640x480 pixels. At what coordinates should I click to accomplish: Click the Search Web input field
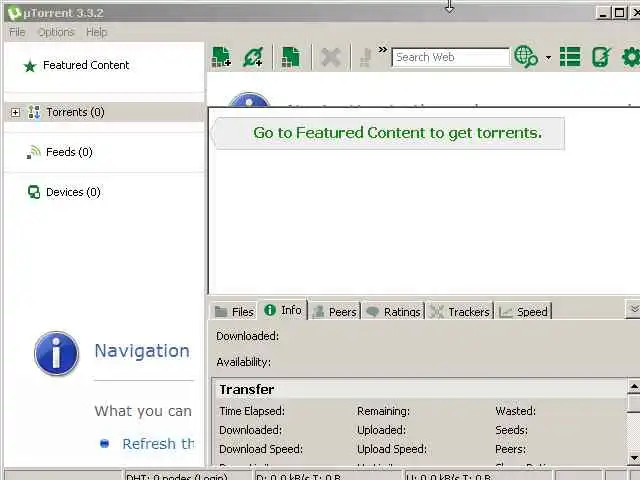[x=451, y=57]
